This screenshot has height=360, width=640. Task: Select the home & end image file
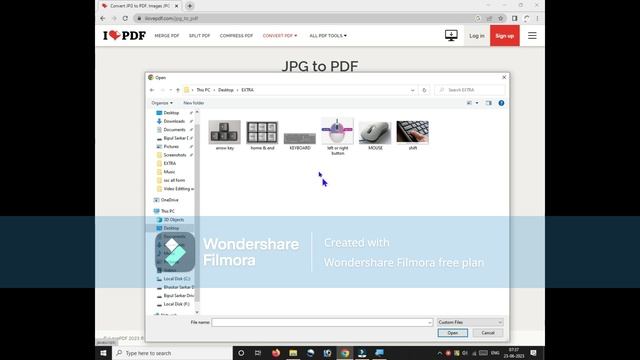[x=262, y=136]
